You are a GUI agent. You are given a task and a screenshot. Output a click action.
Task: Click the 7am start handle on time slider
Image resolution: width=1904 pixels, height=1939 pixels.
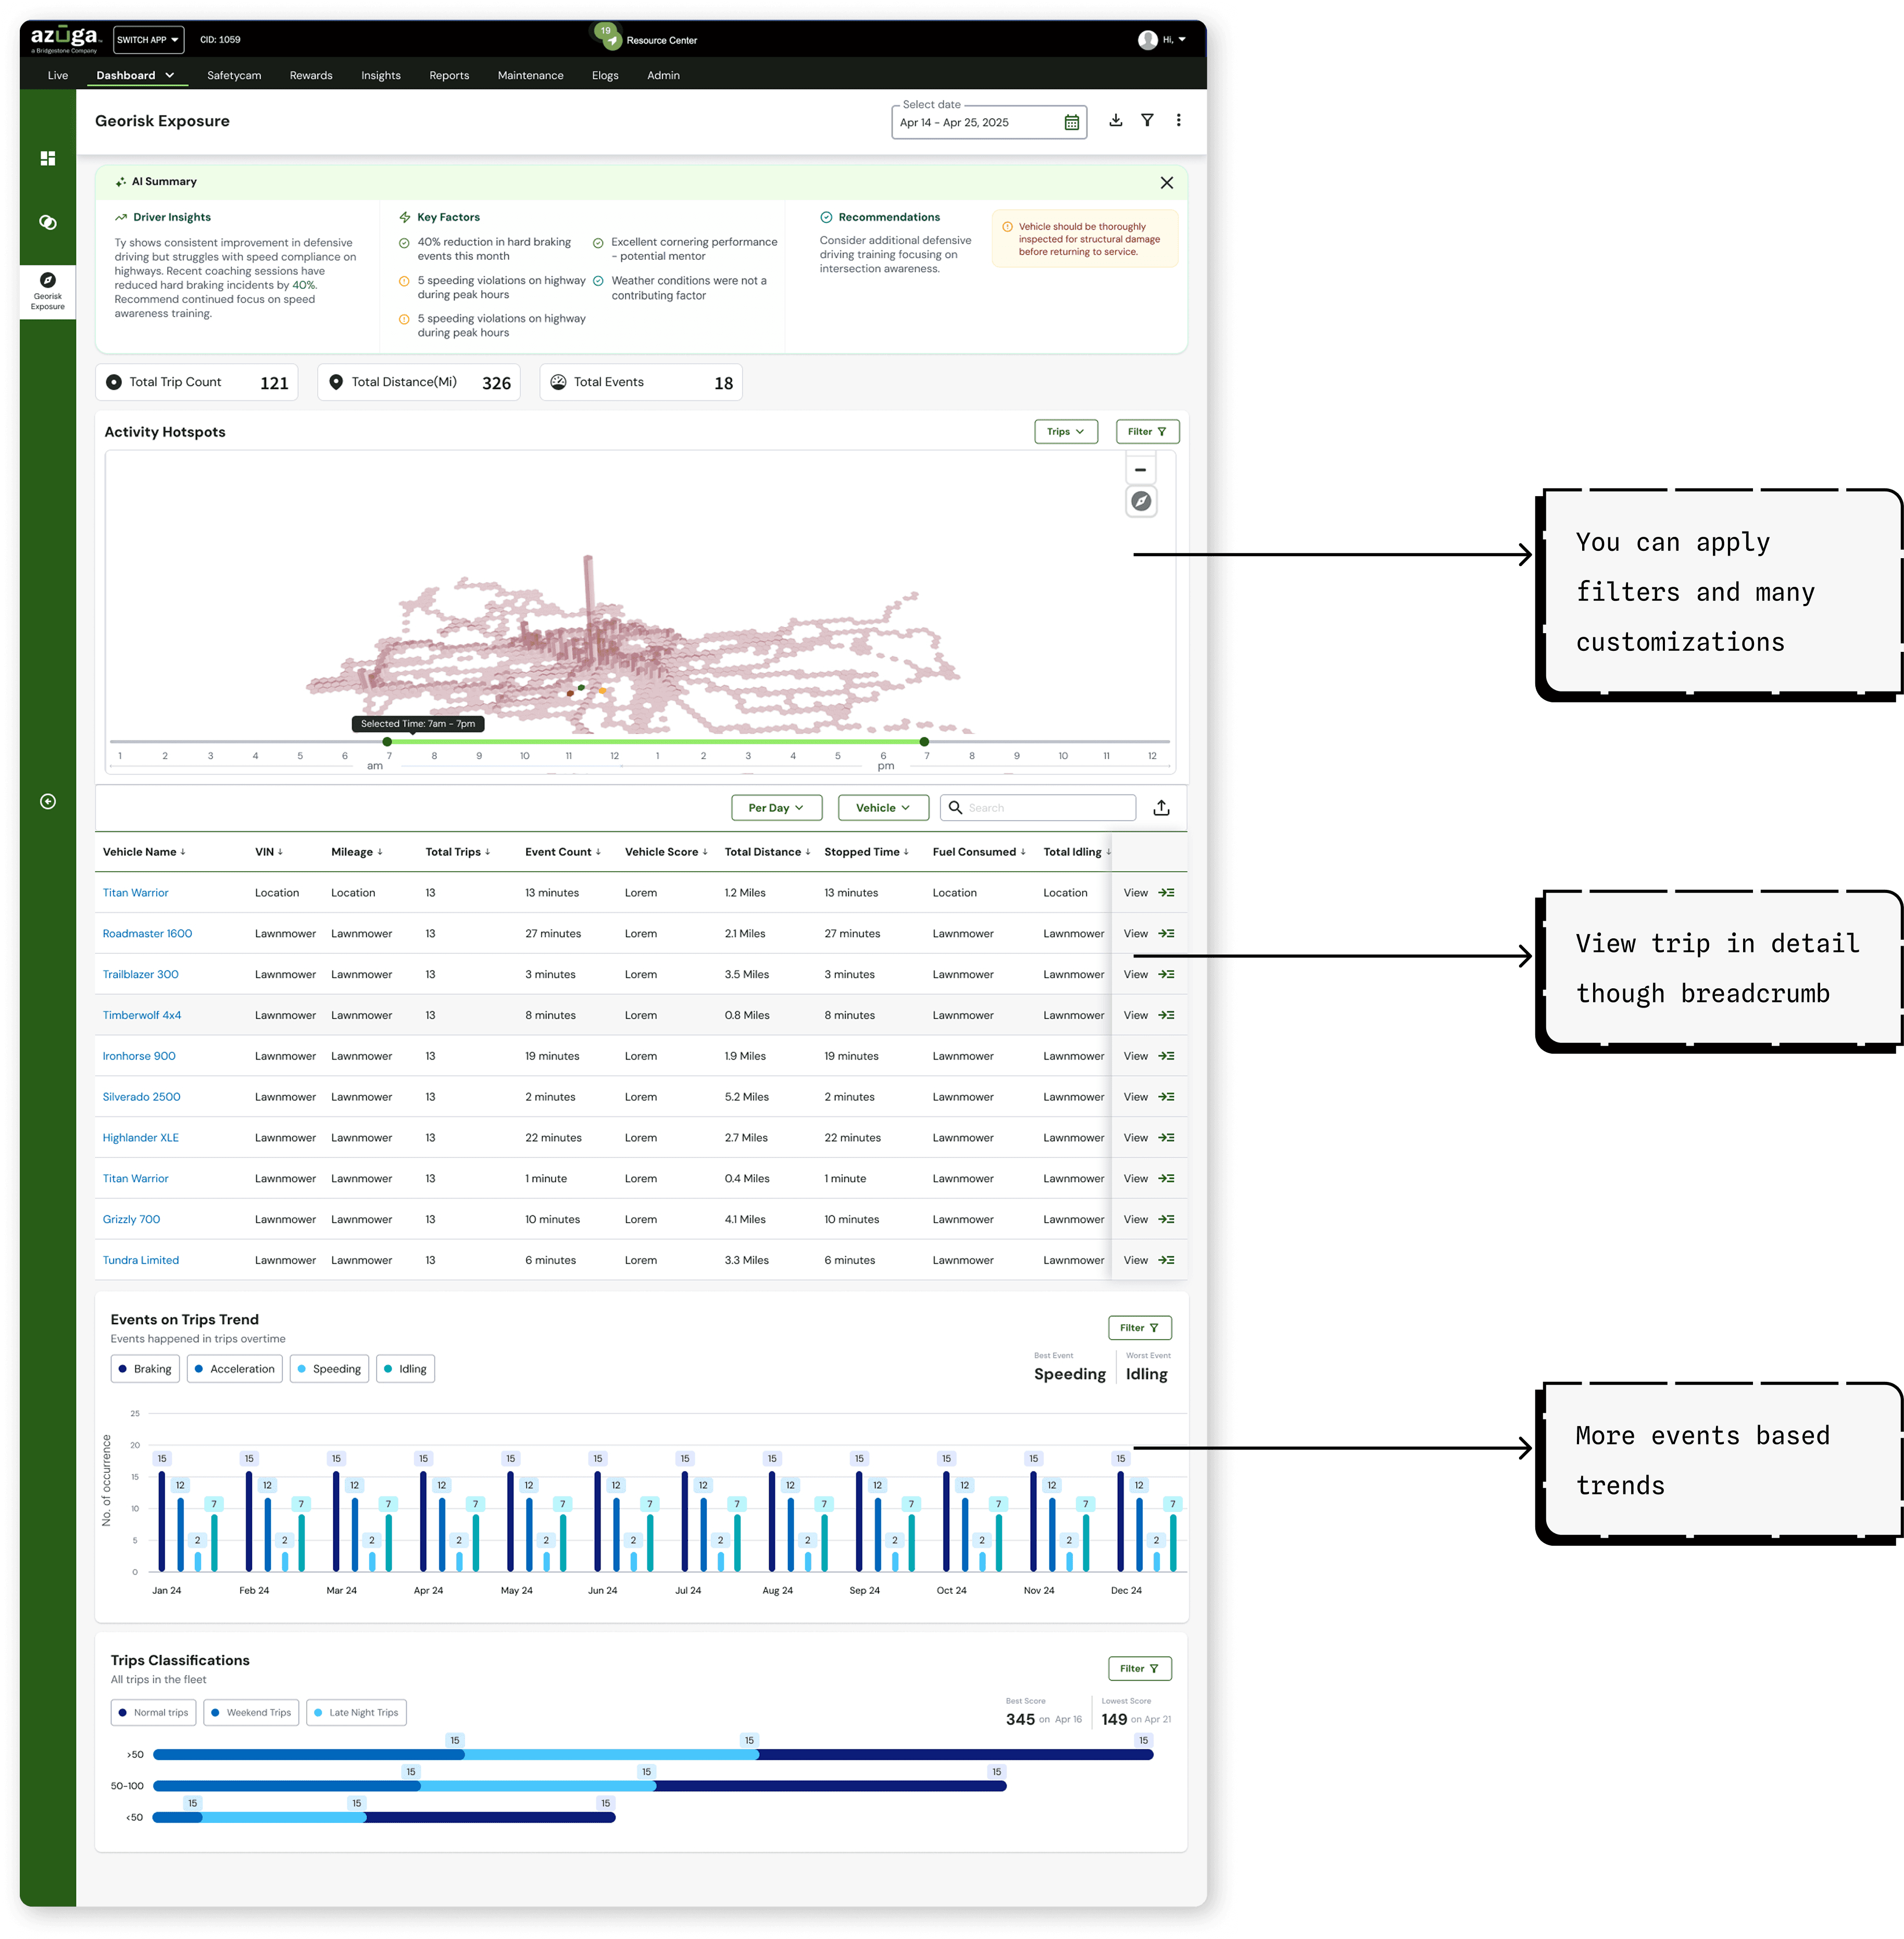[x=387, y=742]
